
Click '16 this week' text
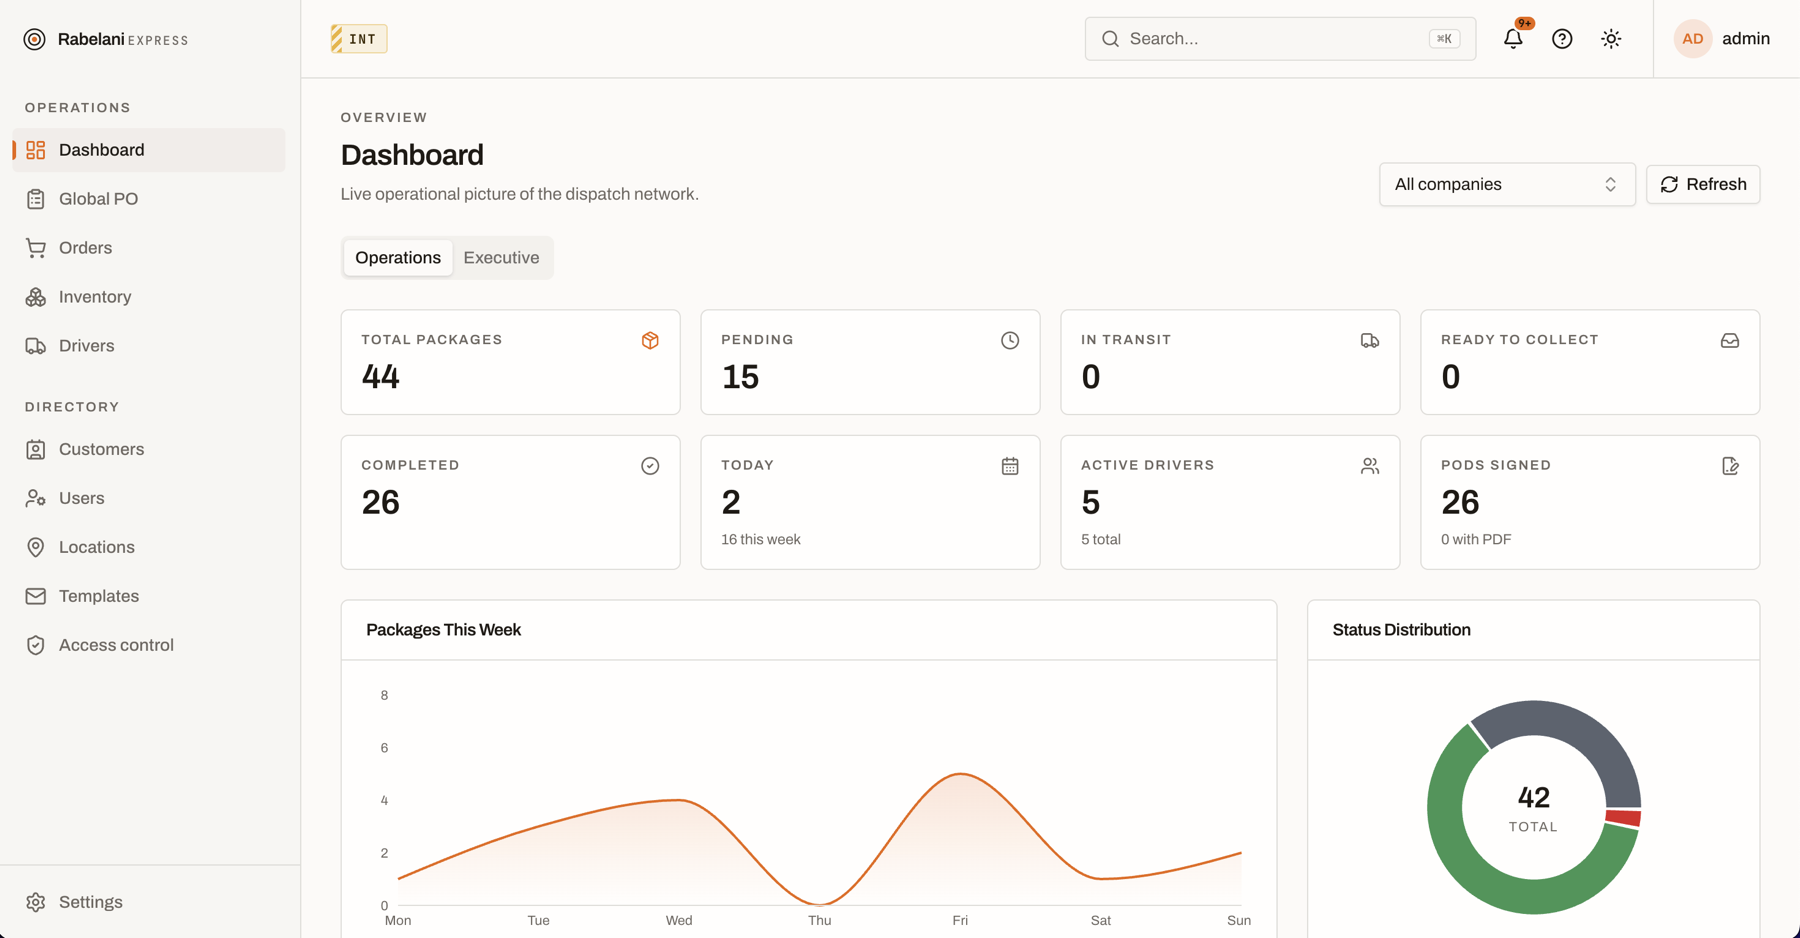coord(761,540)
